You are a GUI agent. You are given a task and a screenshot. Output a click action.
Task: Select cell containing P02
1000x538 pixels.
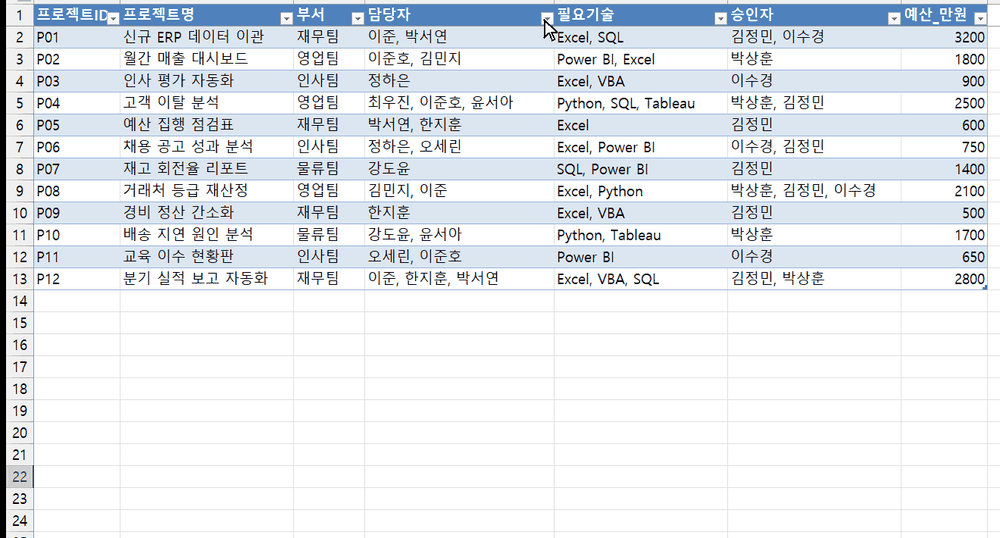[77, 59]
